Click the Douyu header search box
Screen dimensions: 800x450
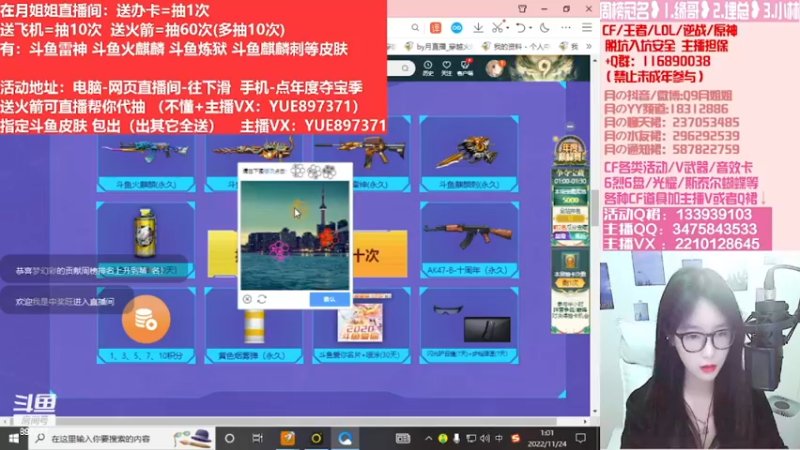pyautogui.click(x=401, y=68)
